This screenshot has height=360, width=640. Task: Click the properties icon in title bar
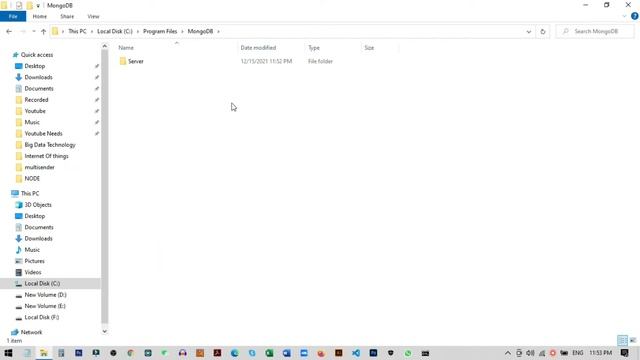point(19,6)
